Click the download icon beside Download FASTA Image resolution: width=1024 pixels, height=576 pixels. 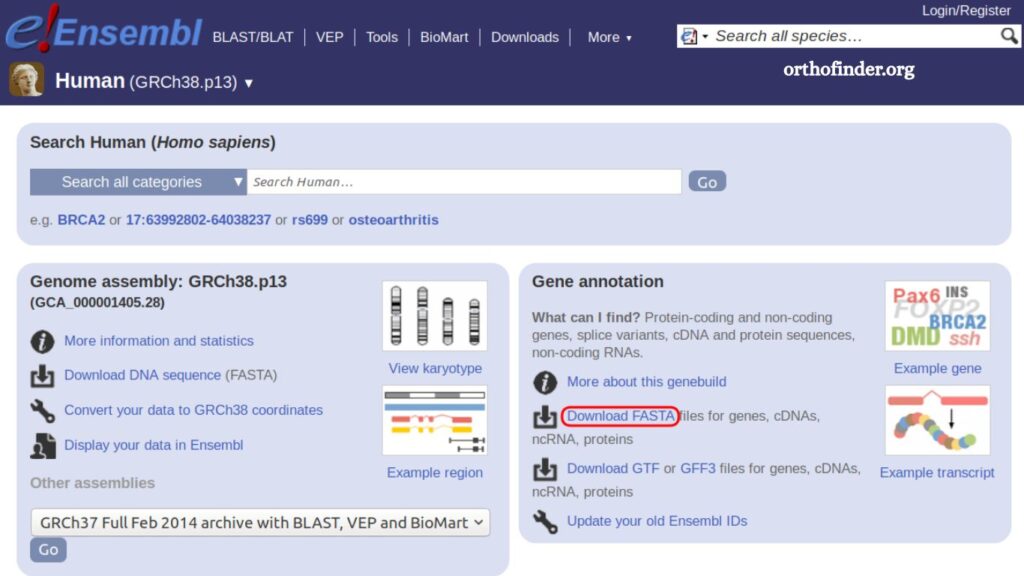[x=545, y=416]
